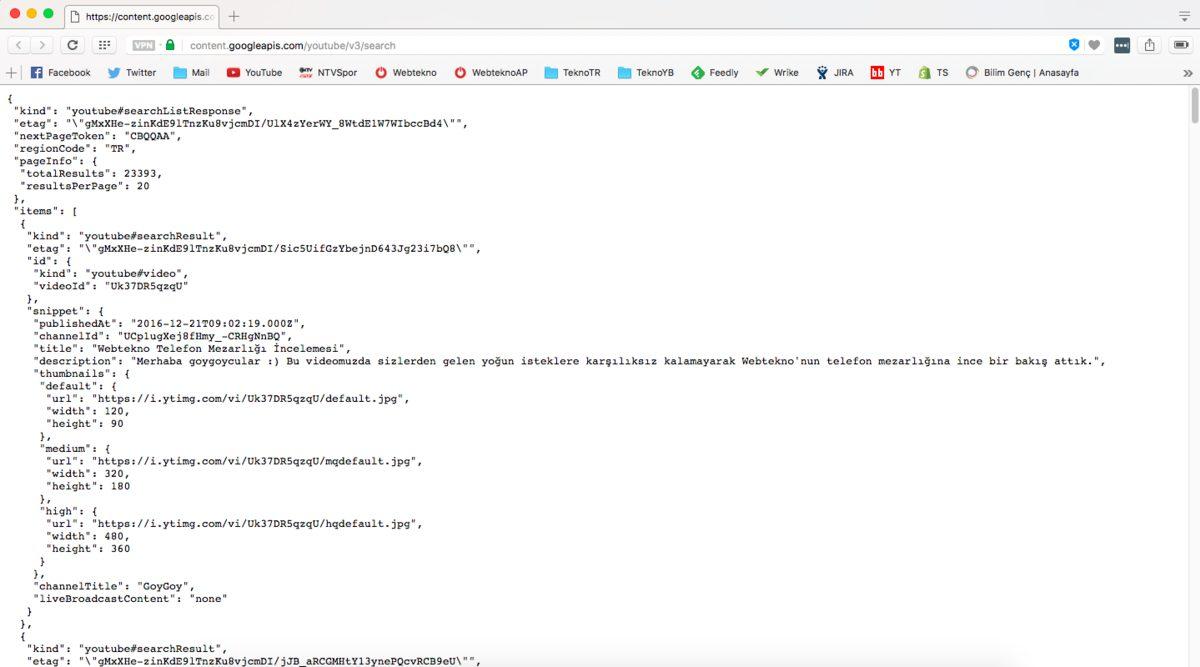This screenshot has width=1200, height=667.
Task: Click the green padlock security icon
Action: [170, 45]
